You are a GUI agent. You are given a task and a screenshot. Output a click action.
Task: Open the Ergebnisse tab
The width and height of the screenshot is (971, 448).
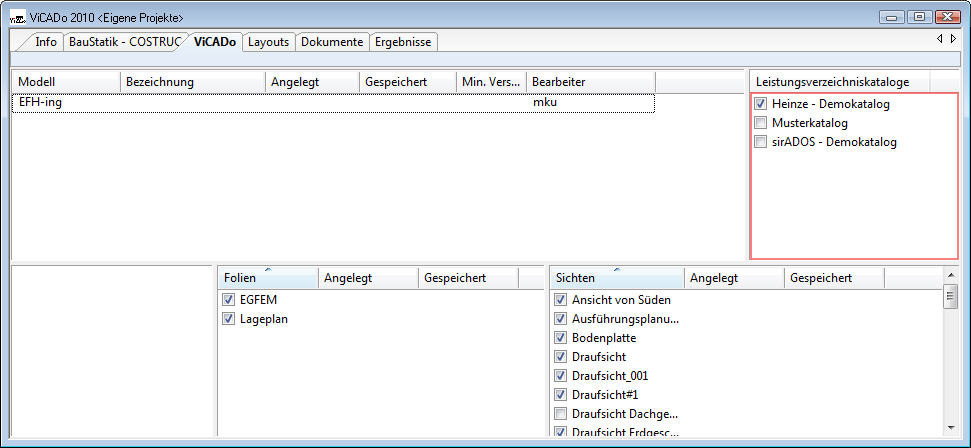click(403, 42)
